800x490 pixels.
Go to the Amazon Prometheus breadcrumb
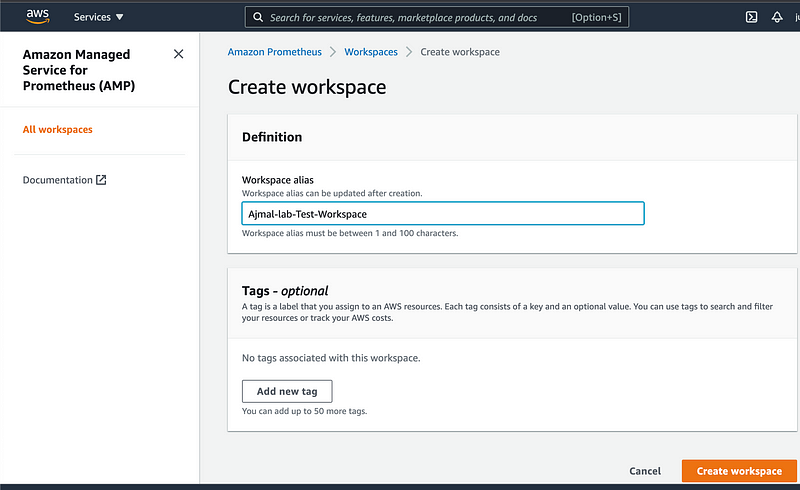[x=274, y=52]
